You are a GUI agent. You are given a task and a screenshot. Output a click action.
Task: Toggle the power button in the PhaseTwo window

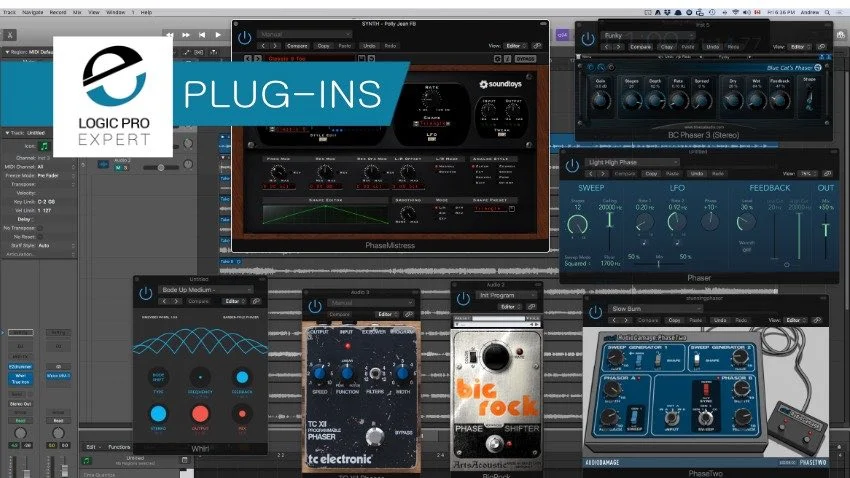(x=595, y=312)
